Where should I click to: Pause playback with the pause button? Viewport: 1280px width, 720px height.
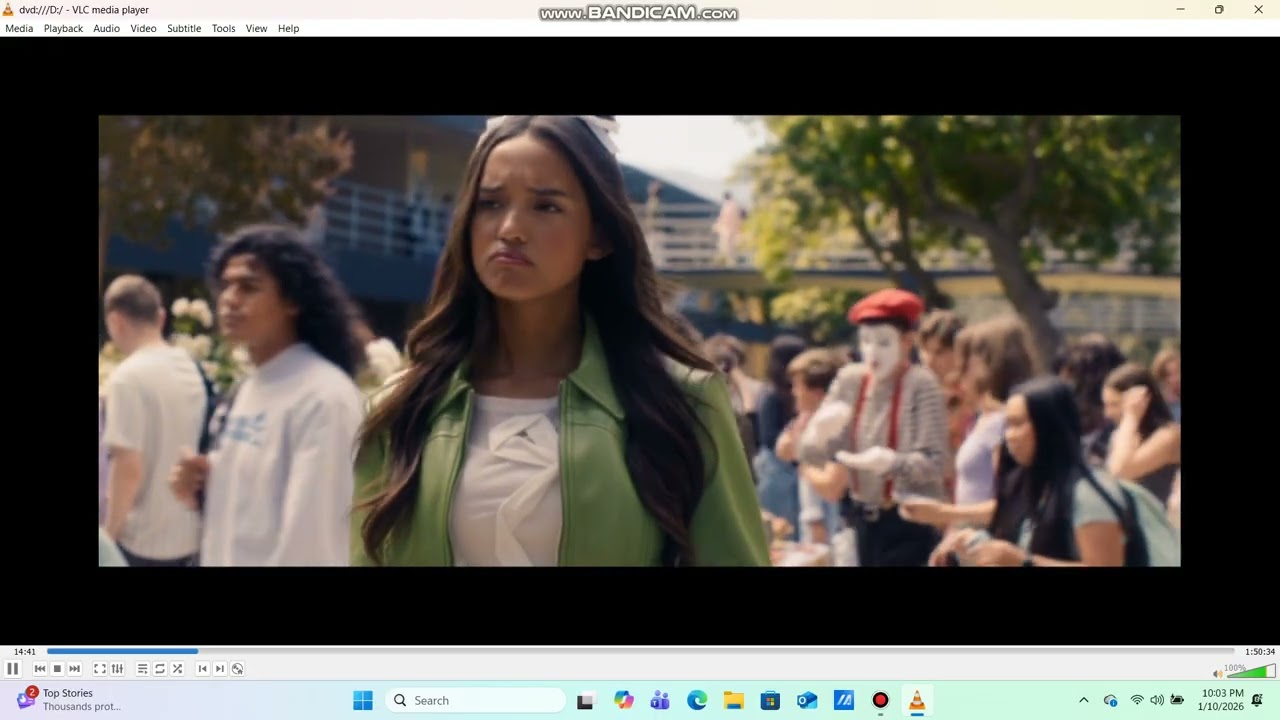pos(13,669)
